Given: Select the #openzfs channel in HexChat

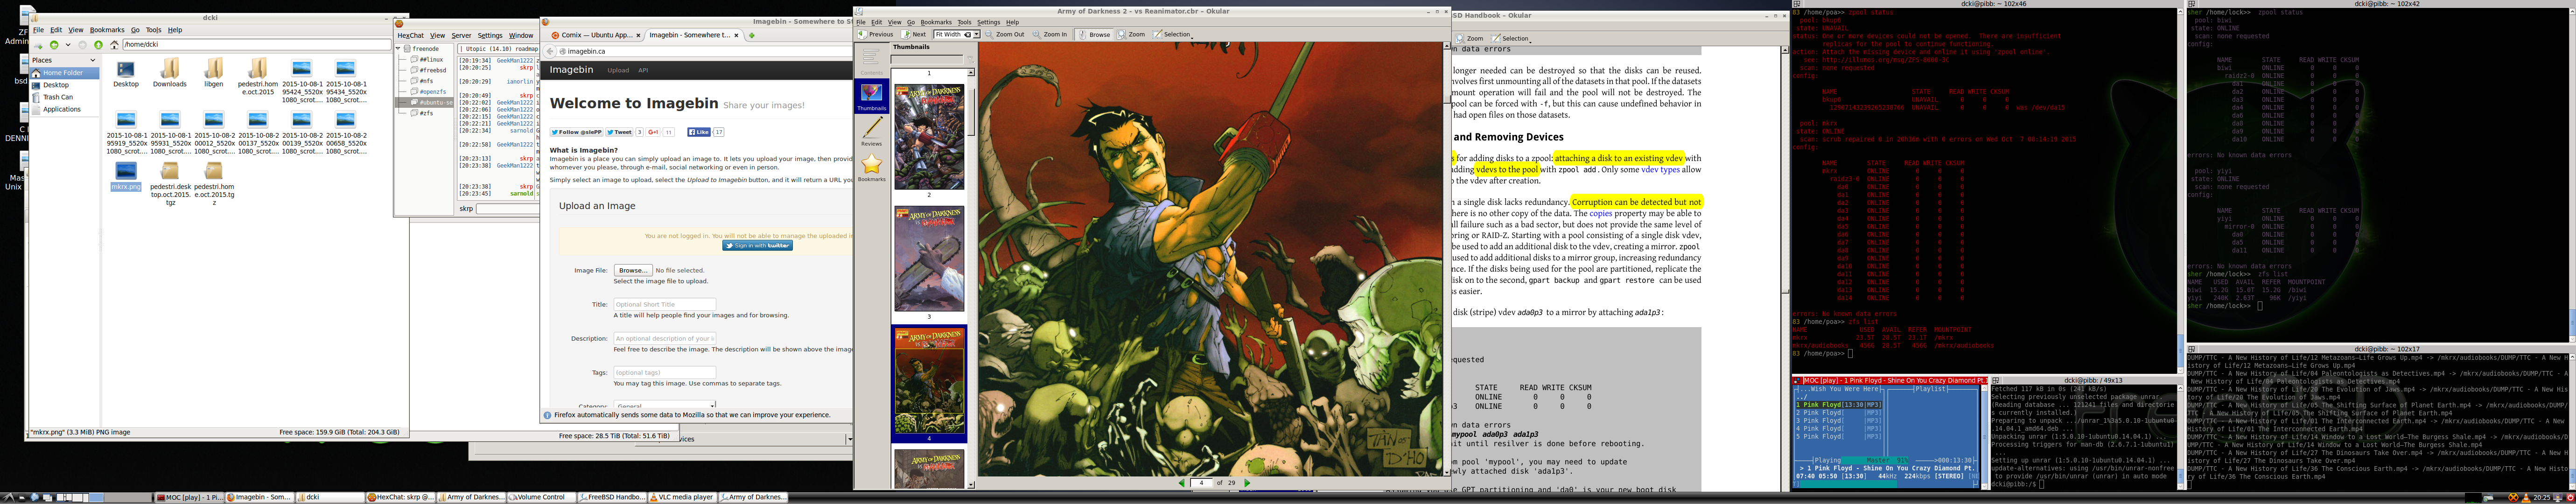Looking at the screenshot, I should click(x=434, y=92).
